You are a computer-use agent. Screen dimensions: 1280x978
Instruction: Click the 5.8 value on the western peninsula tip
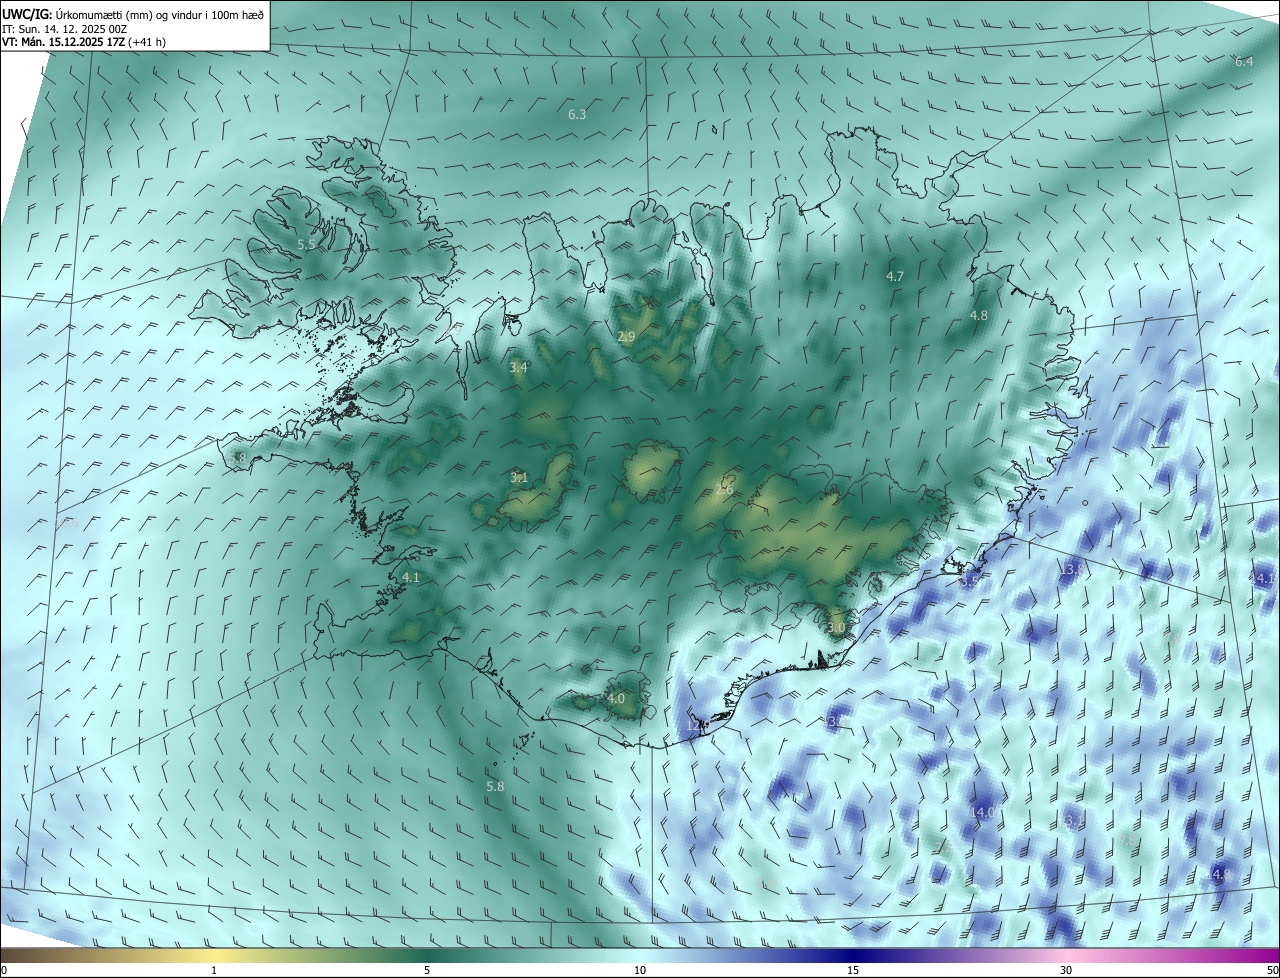click(x=238, y=459)
